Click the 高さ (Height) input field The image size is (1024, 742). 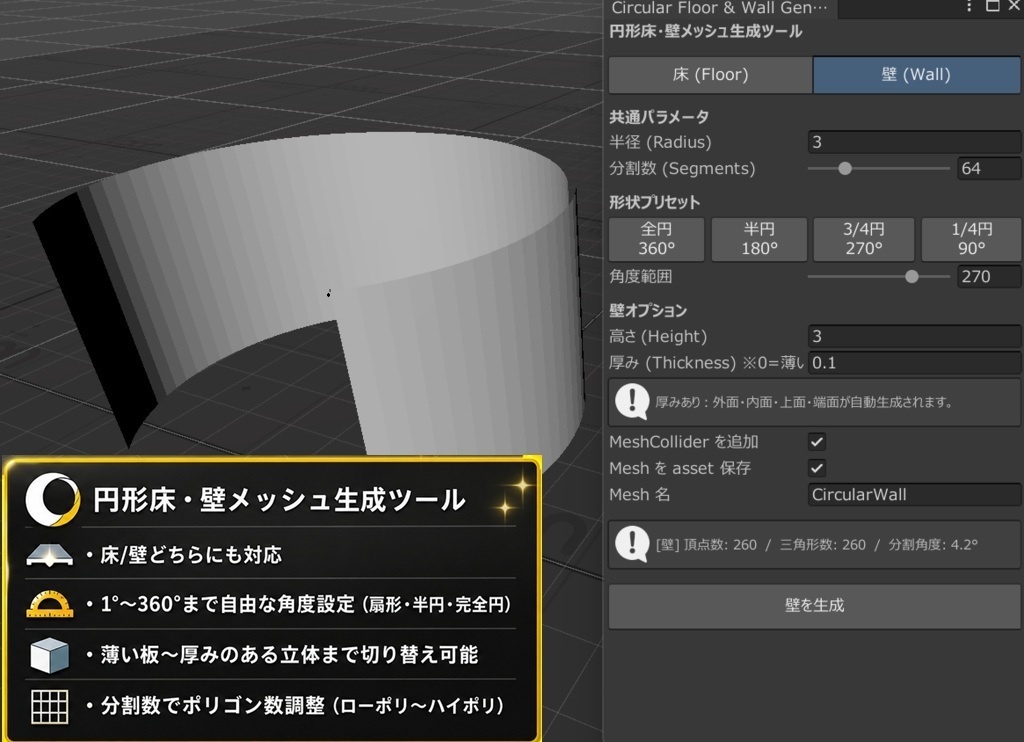click(914, 336)
